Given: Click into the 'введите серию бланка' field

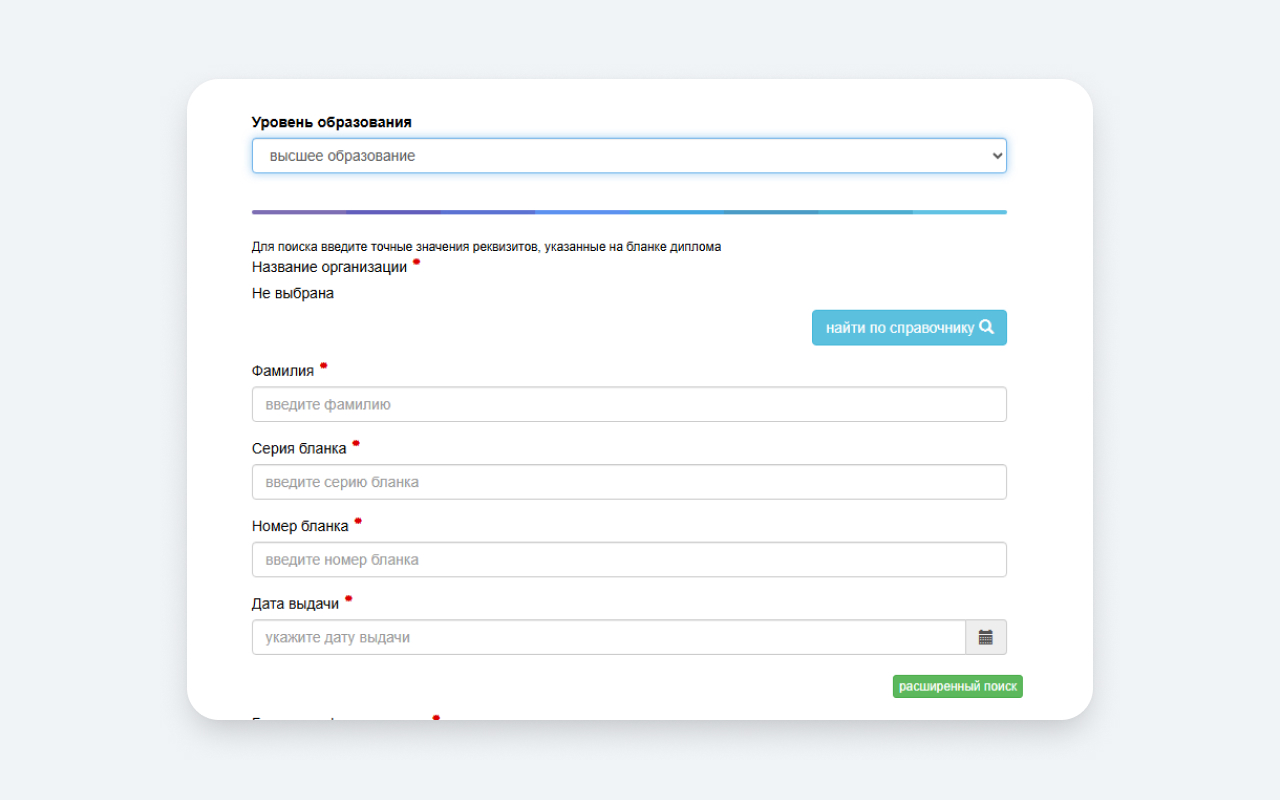Looking at the screenshot, I should (628, 482).
